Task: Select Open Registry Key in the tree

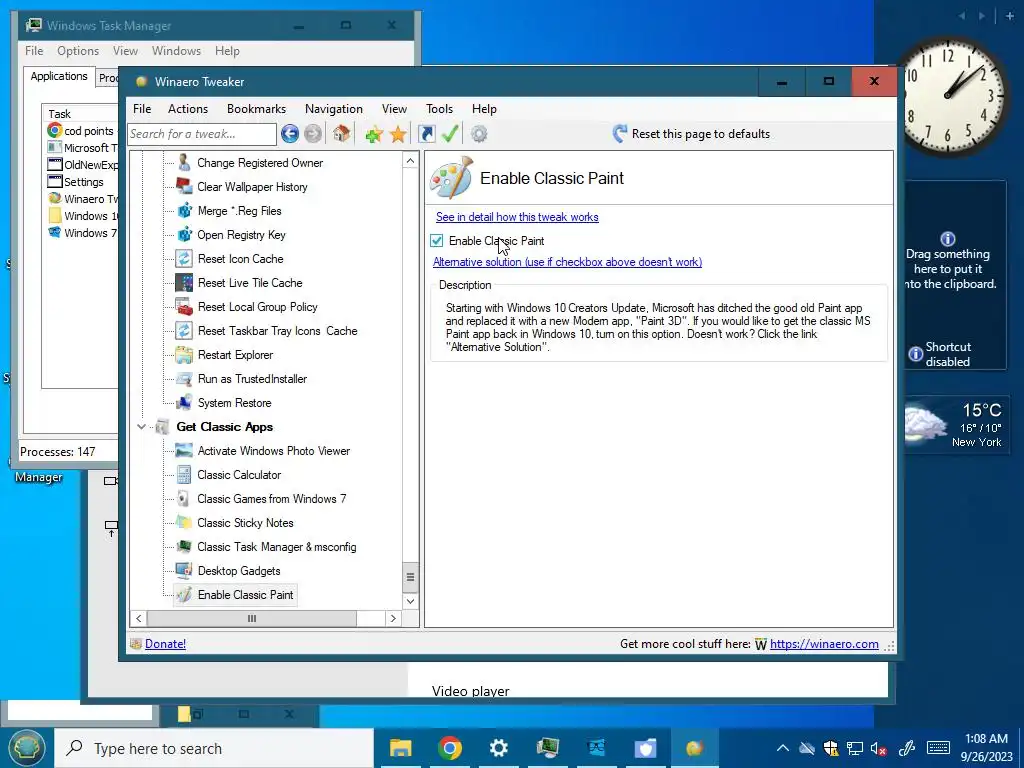Action: tap(241, 235)
